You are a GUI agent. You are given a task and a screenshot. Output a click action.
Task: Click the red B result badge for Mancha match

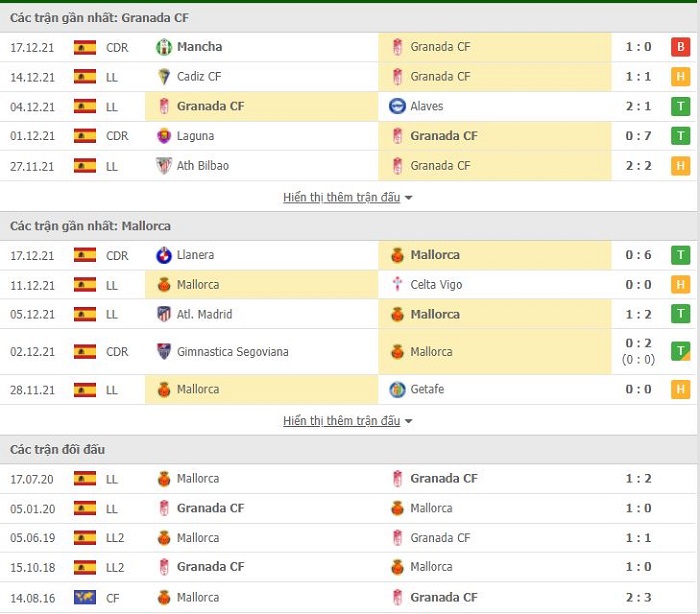(680, 47)
